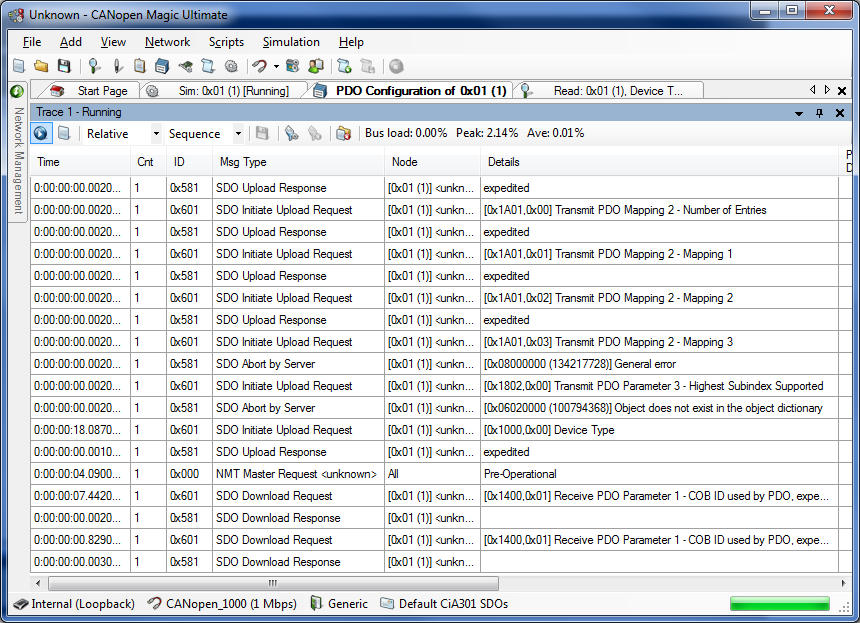Click CANopen_1000 (1 Mbps) in status bar
Viewport: 860px width, 623px height.
[x=221, y=604]
